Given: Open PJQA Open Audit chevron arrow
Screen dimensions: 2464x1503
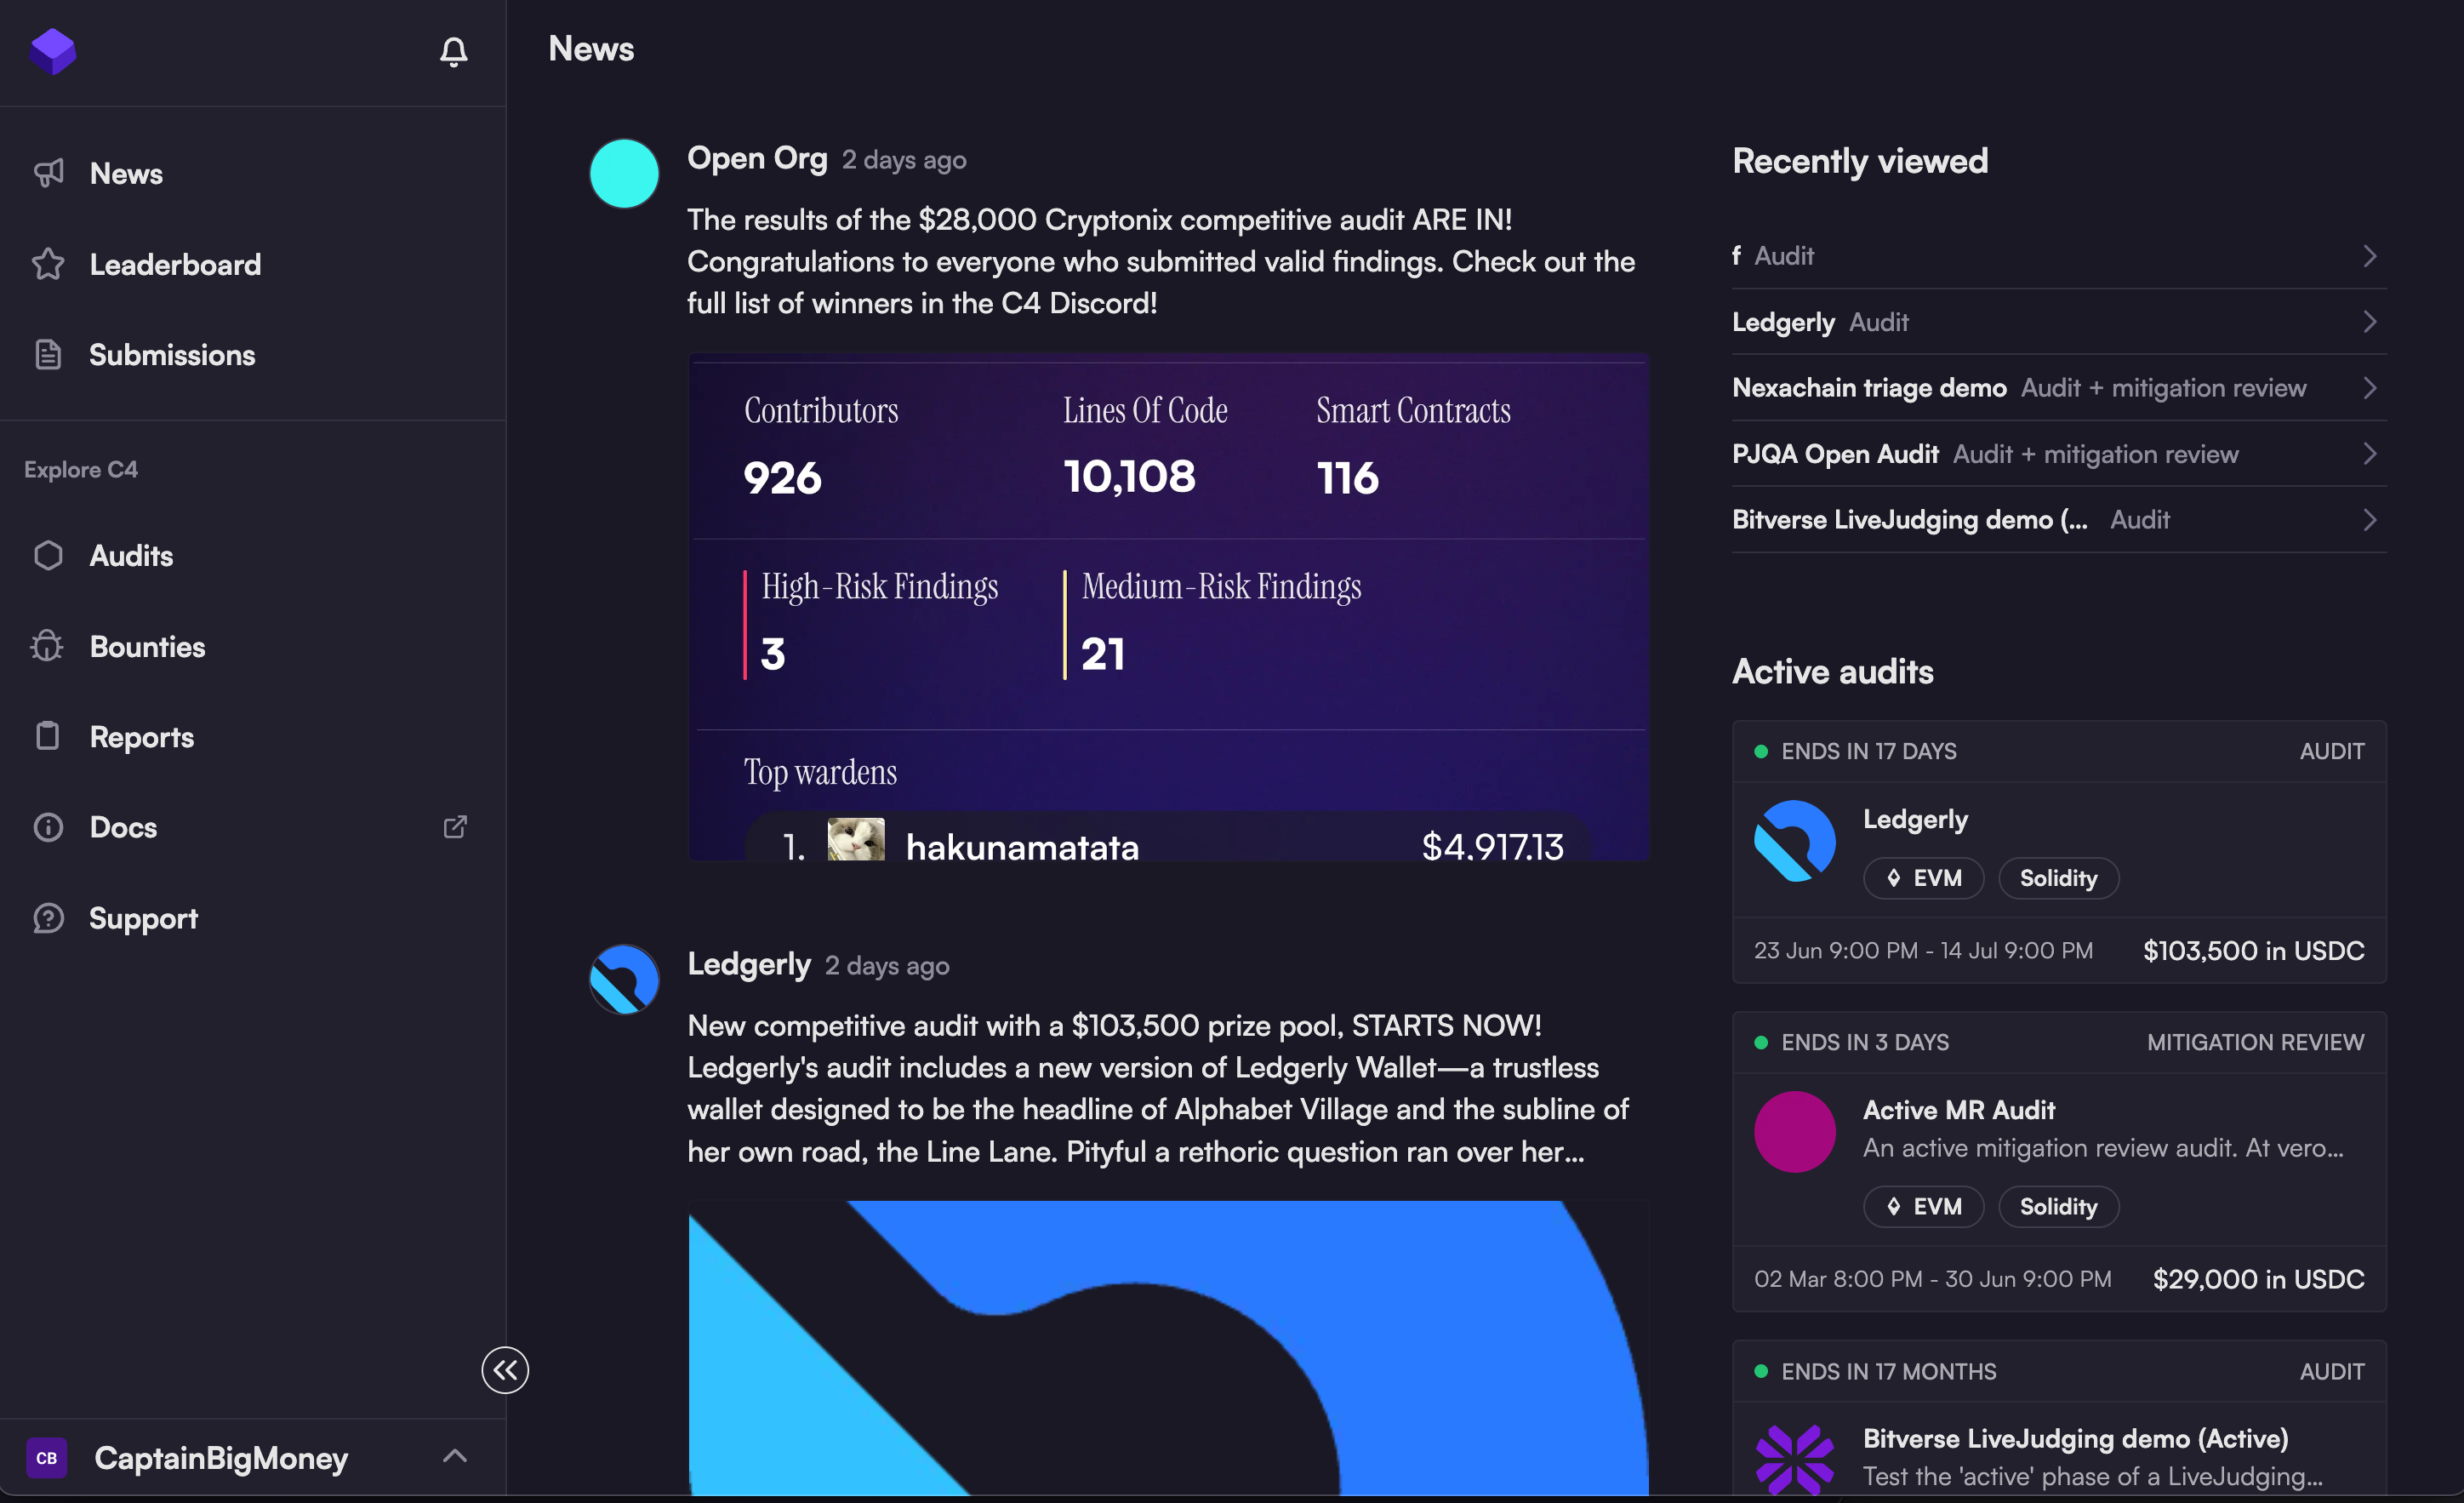Looking at the screenshot, I should click(x=2369, y=454).
